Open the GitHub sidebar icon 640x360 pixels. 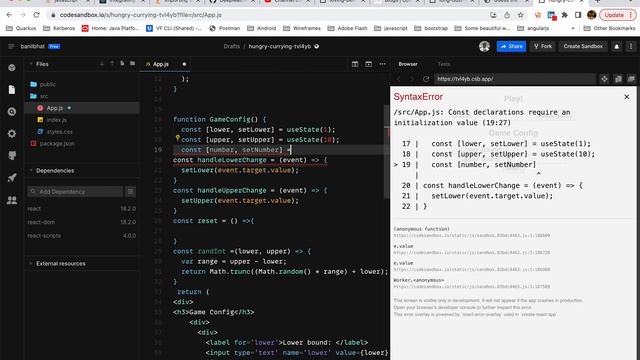coord(12,156)
